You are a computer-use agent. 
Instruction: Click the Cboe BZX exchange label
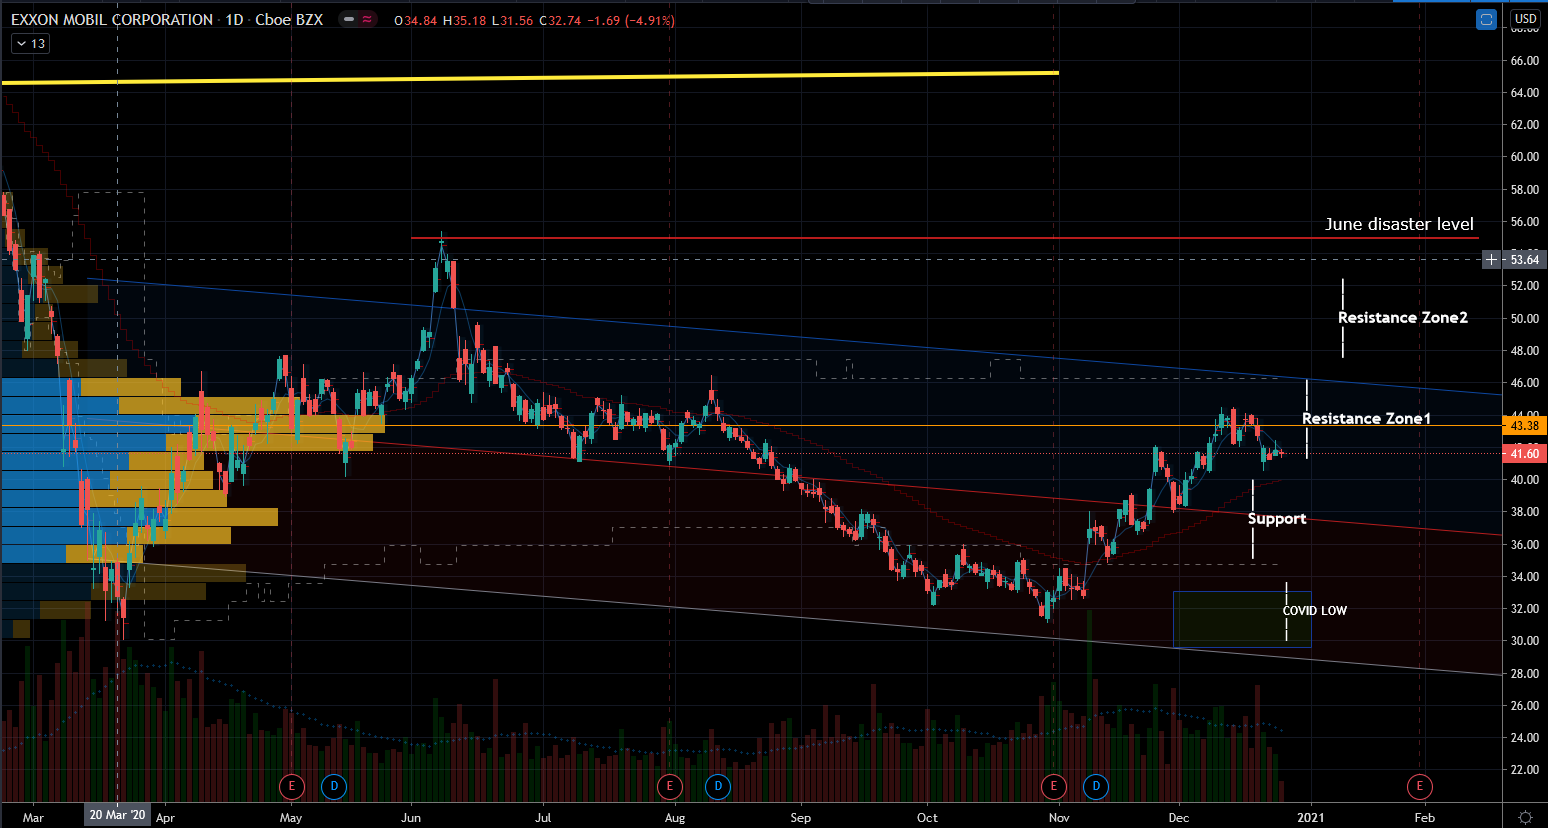pos(289,20)
